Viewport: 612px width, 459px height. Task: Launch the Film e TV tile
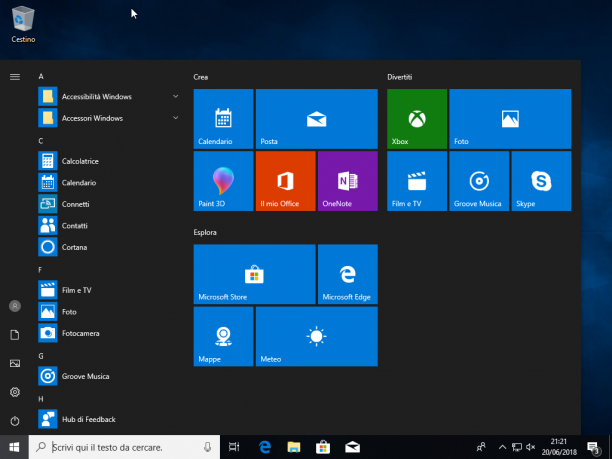tap(417, 181)
